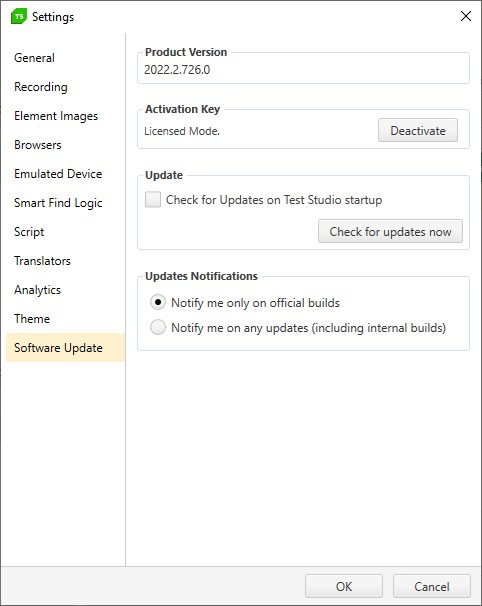Enable Check for Updates on startup checkbox
Image resolution: width=482 pixels, height=606 pixels.
(153, 200)
